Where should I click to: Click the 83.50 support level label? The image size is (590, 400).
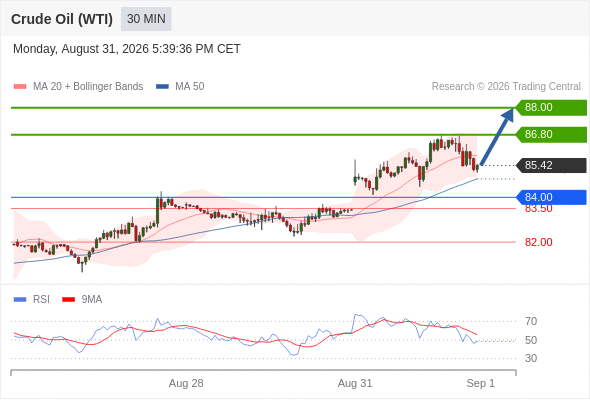coord(538,209)
